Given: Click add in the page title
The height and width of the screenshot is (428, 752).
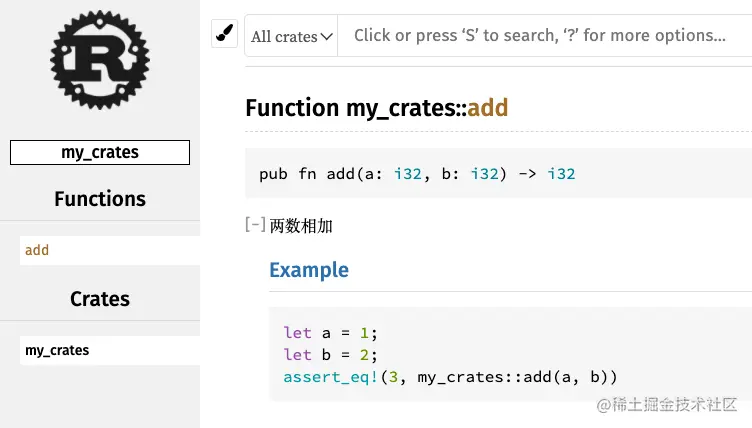Looking at the screenshot, I should click(x=487, y=107).
